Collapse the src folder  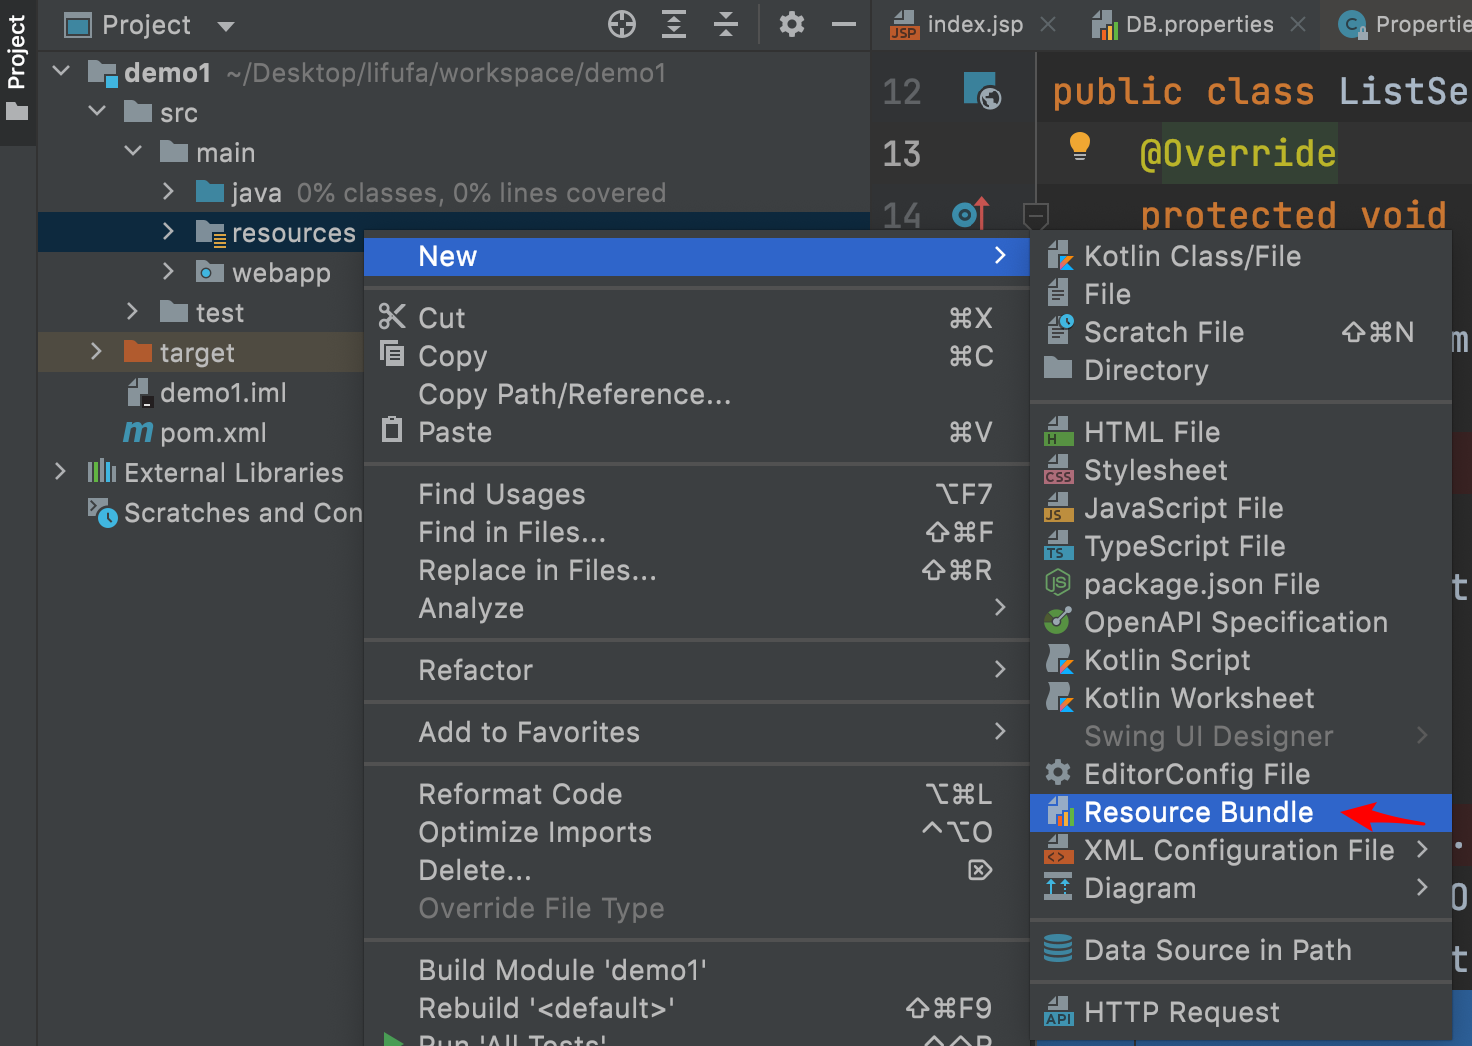(97, 112)
